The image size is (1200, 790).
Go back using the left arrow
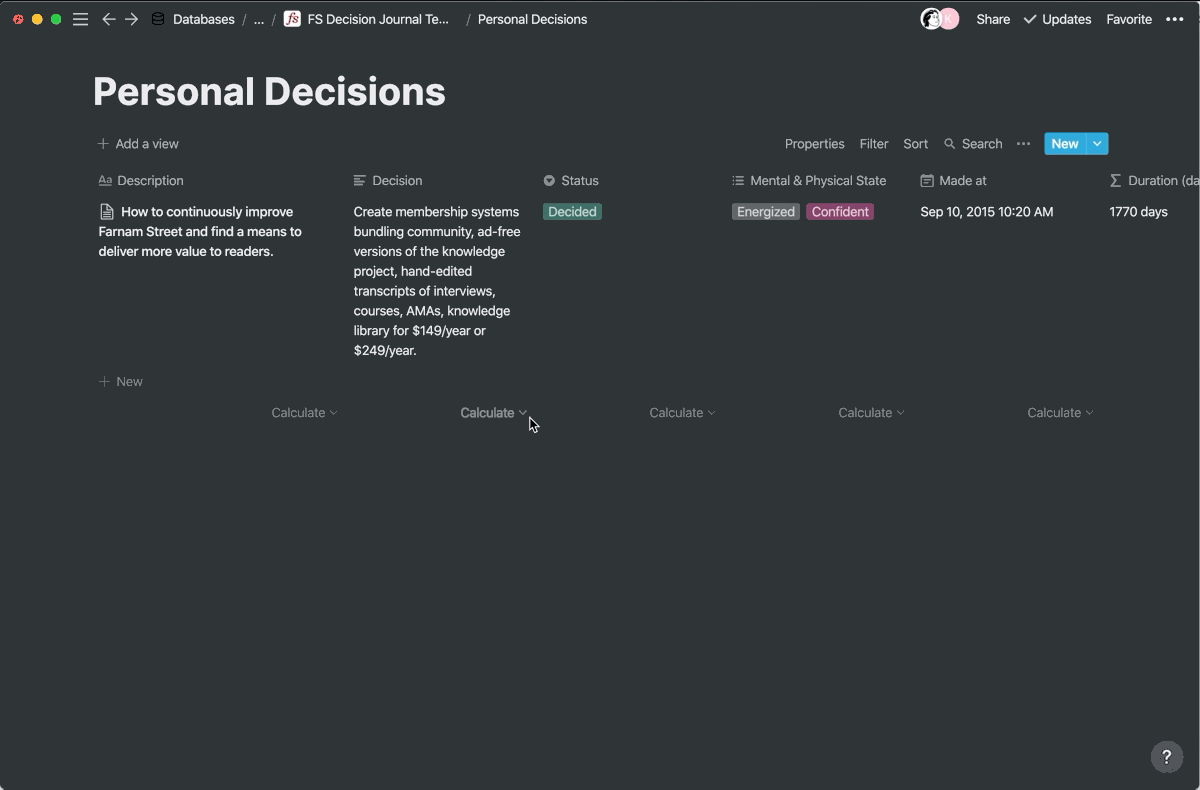point(109,19)
